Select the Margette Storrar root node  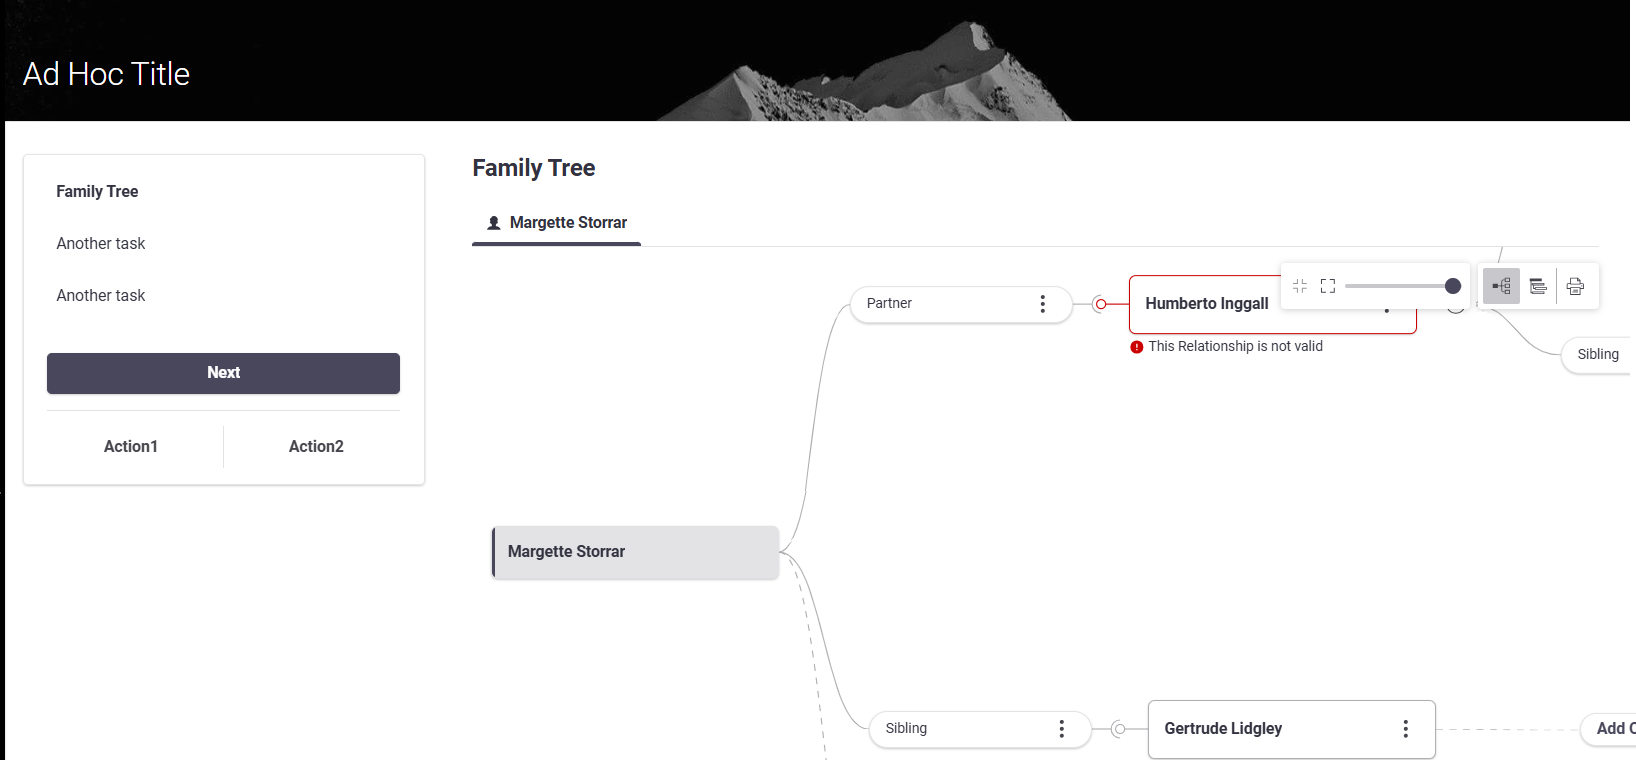[635, 552]
